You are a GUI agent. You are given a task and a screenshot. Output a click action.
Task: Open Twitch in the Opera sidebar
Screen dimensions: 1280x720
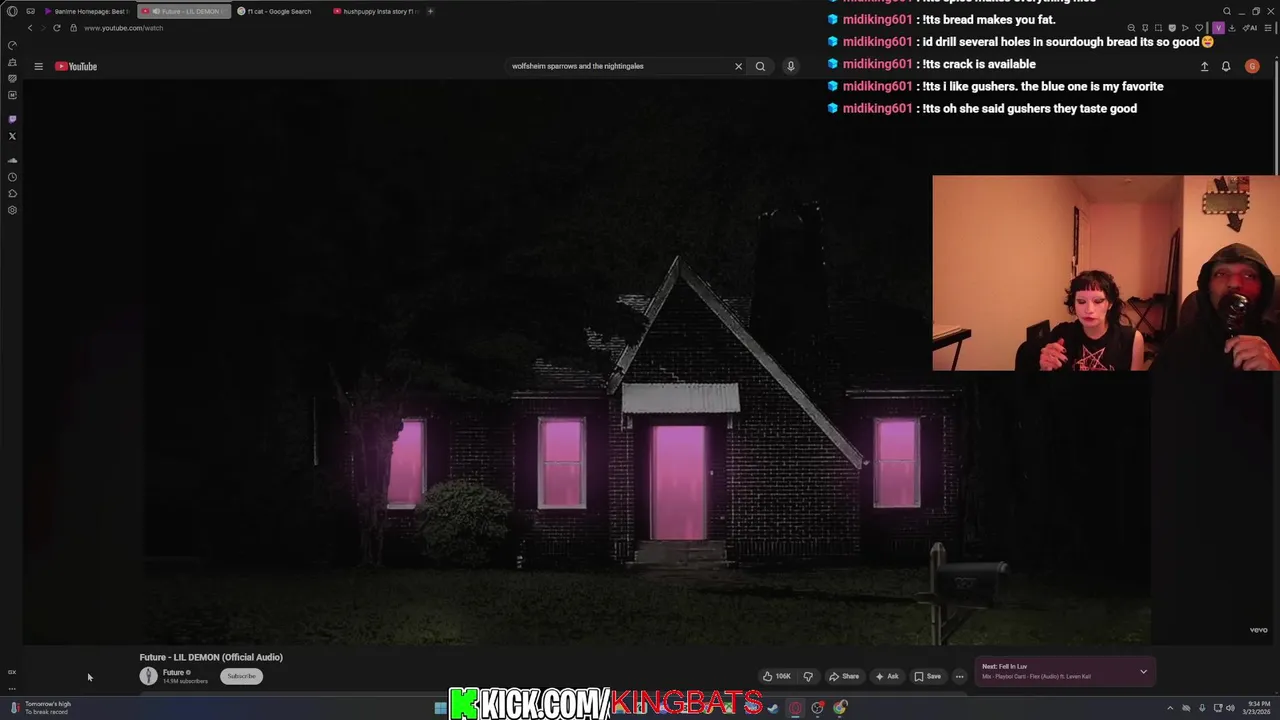[x=12, y=118]
